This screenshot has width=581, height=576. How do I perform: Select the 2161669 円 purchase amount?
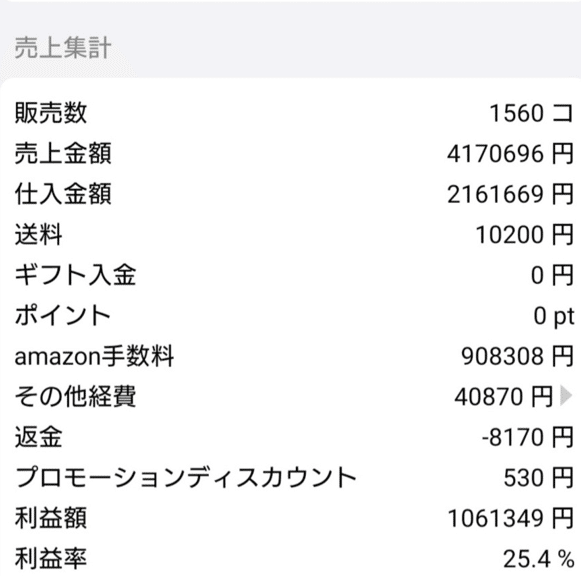click(x=510, y=194)
